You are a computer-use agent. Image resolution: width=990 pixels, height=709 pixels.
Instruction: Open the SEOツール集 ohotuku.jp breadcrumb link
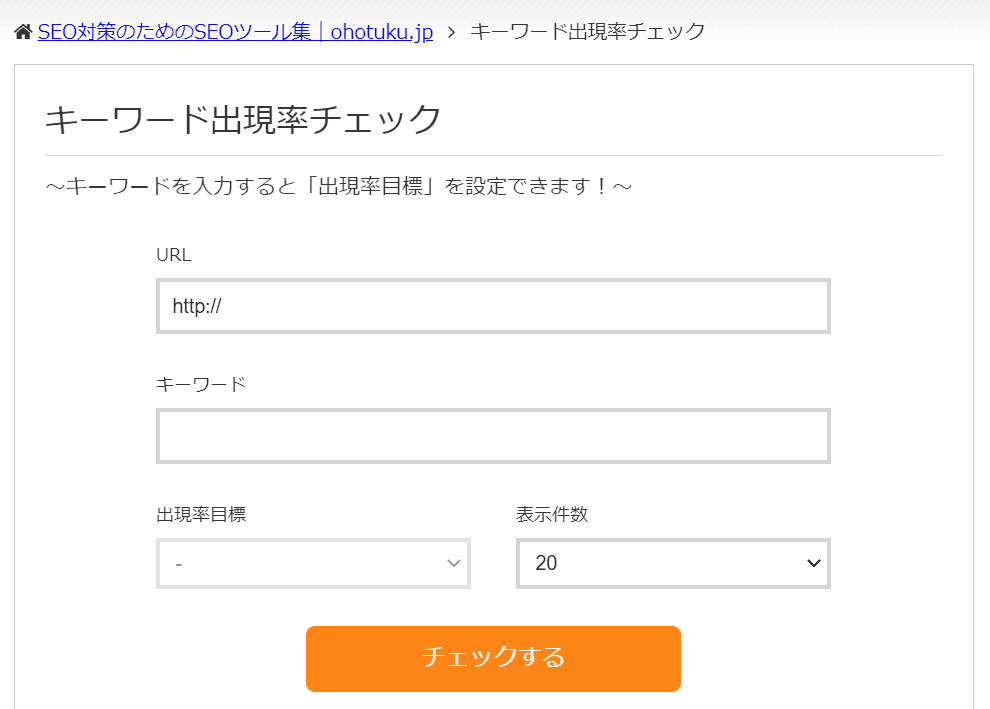[x=235, y=32]
